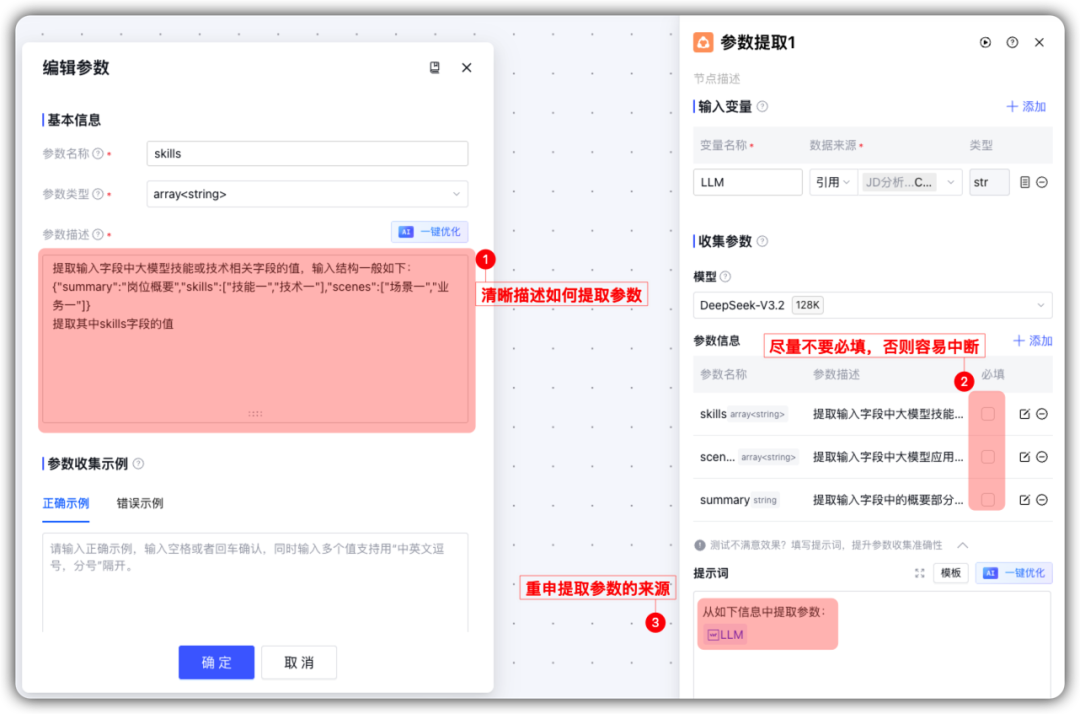Click the run icon in 参数提取1 header

point(985,42)
